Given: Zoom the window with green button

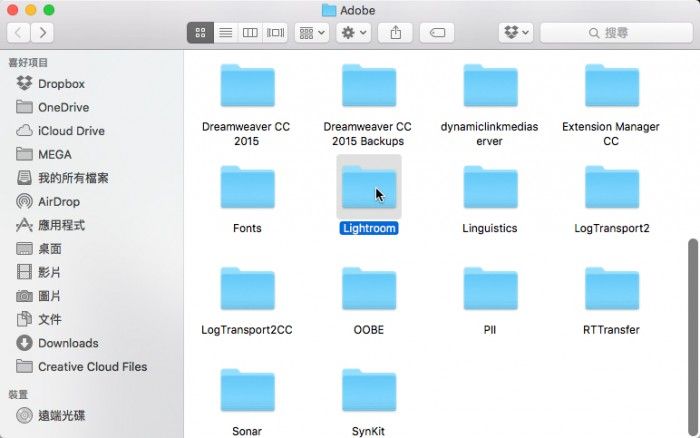Looking at the screenshot, I should pyautogui.click(x=49, y=10).
